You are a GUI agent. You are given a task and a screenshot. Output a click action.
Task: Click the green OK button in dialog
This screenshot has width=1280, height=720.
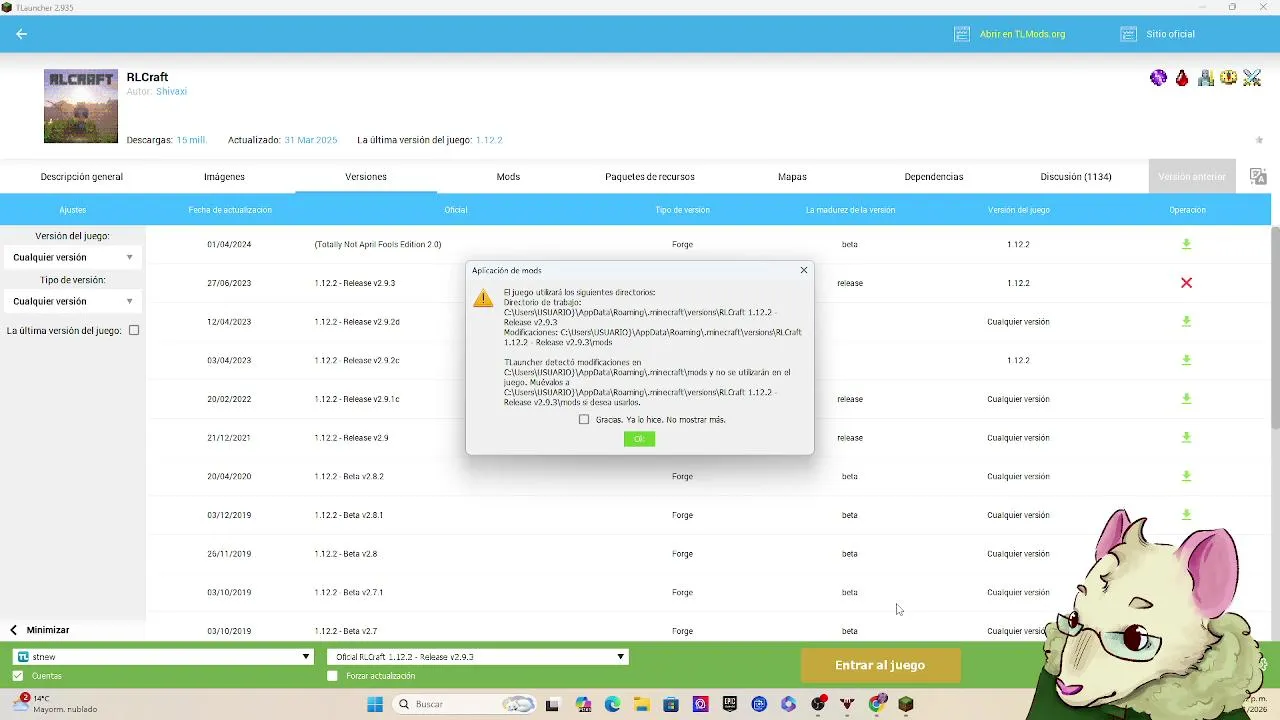click(639, 439)
